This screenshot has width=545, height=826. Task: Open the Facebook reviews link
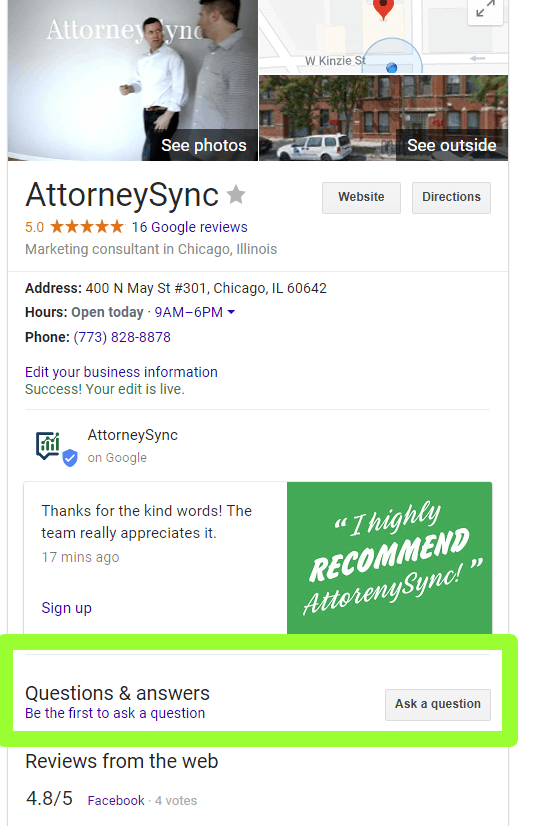coord(116,801)
